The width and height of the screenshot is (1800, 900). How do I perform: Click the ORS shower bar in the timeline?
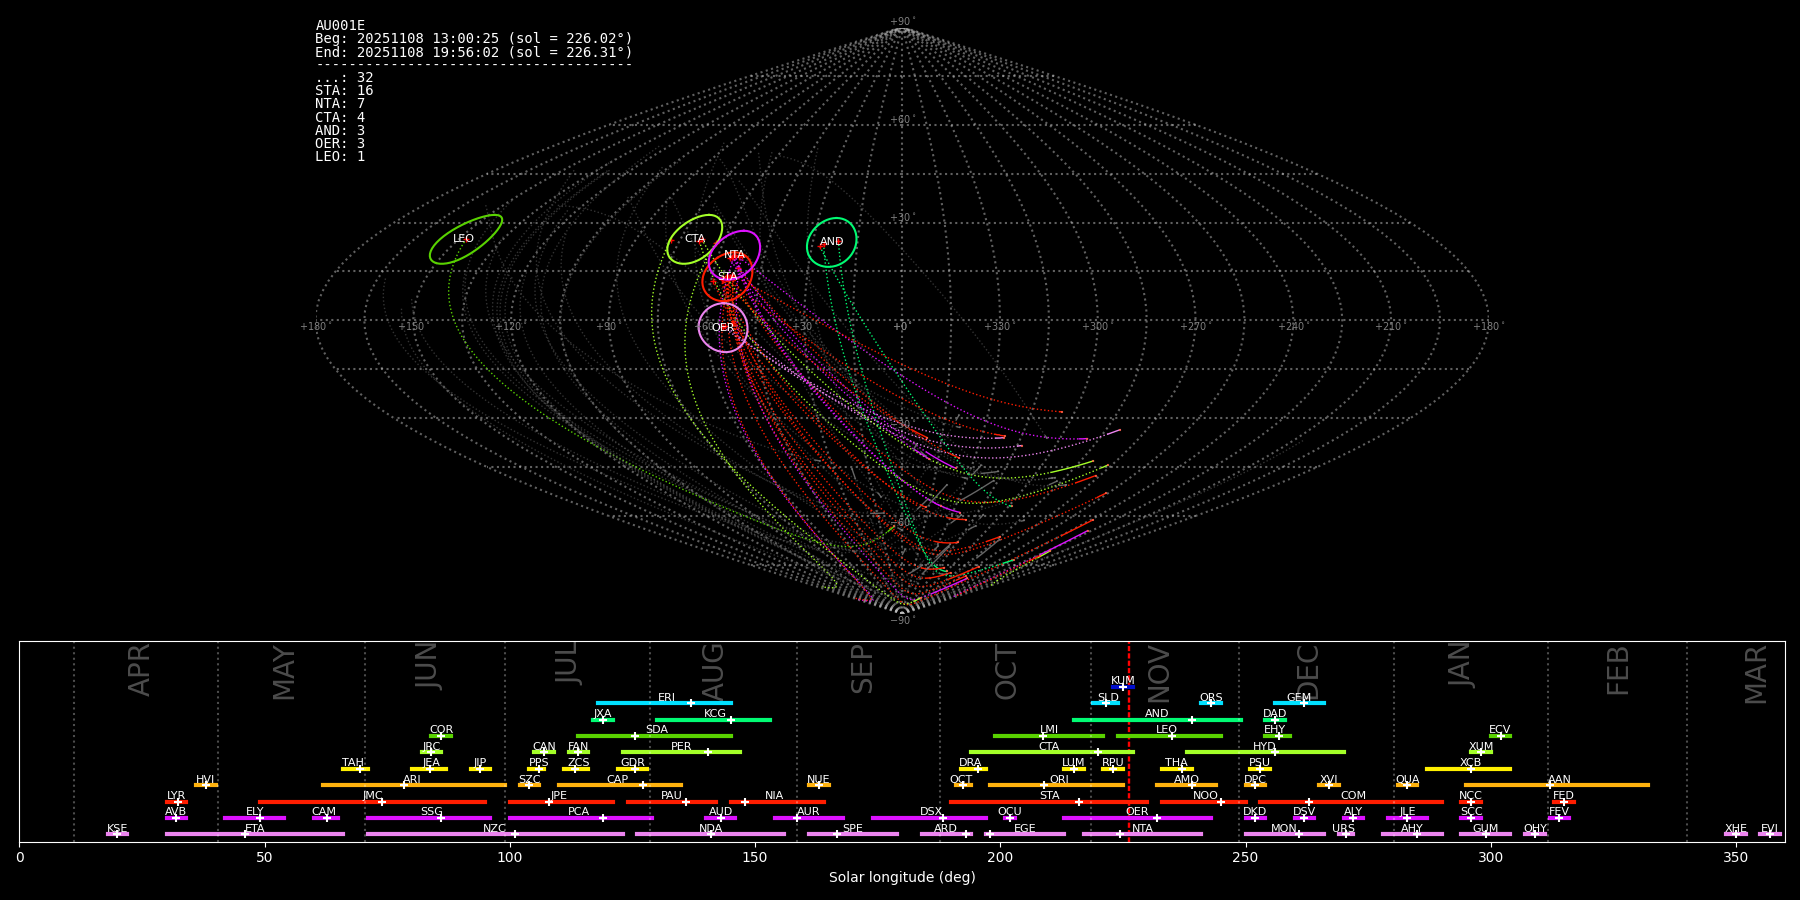click(1211, 703)
